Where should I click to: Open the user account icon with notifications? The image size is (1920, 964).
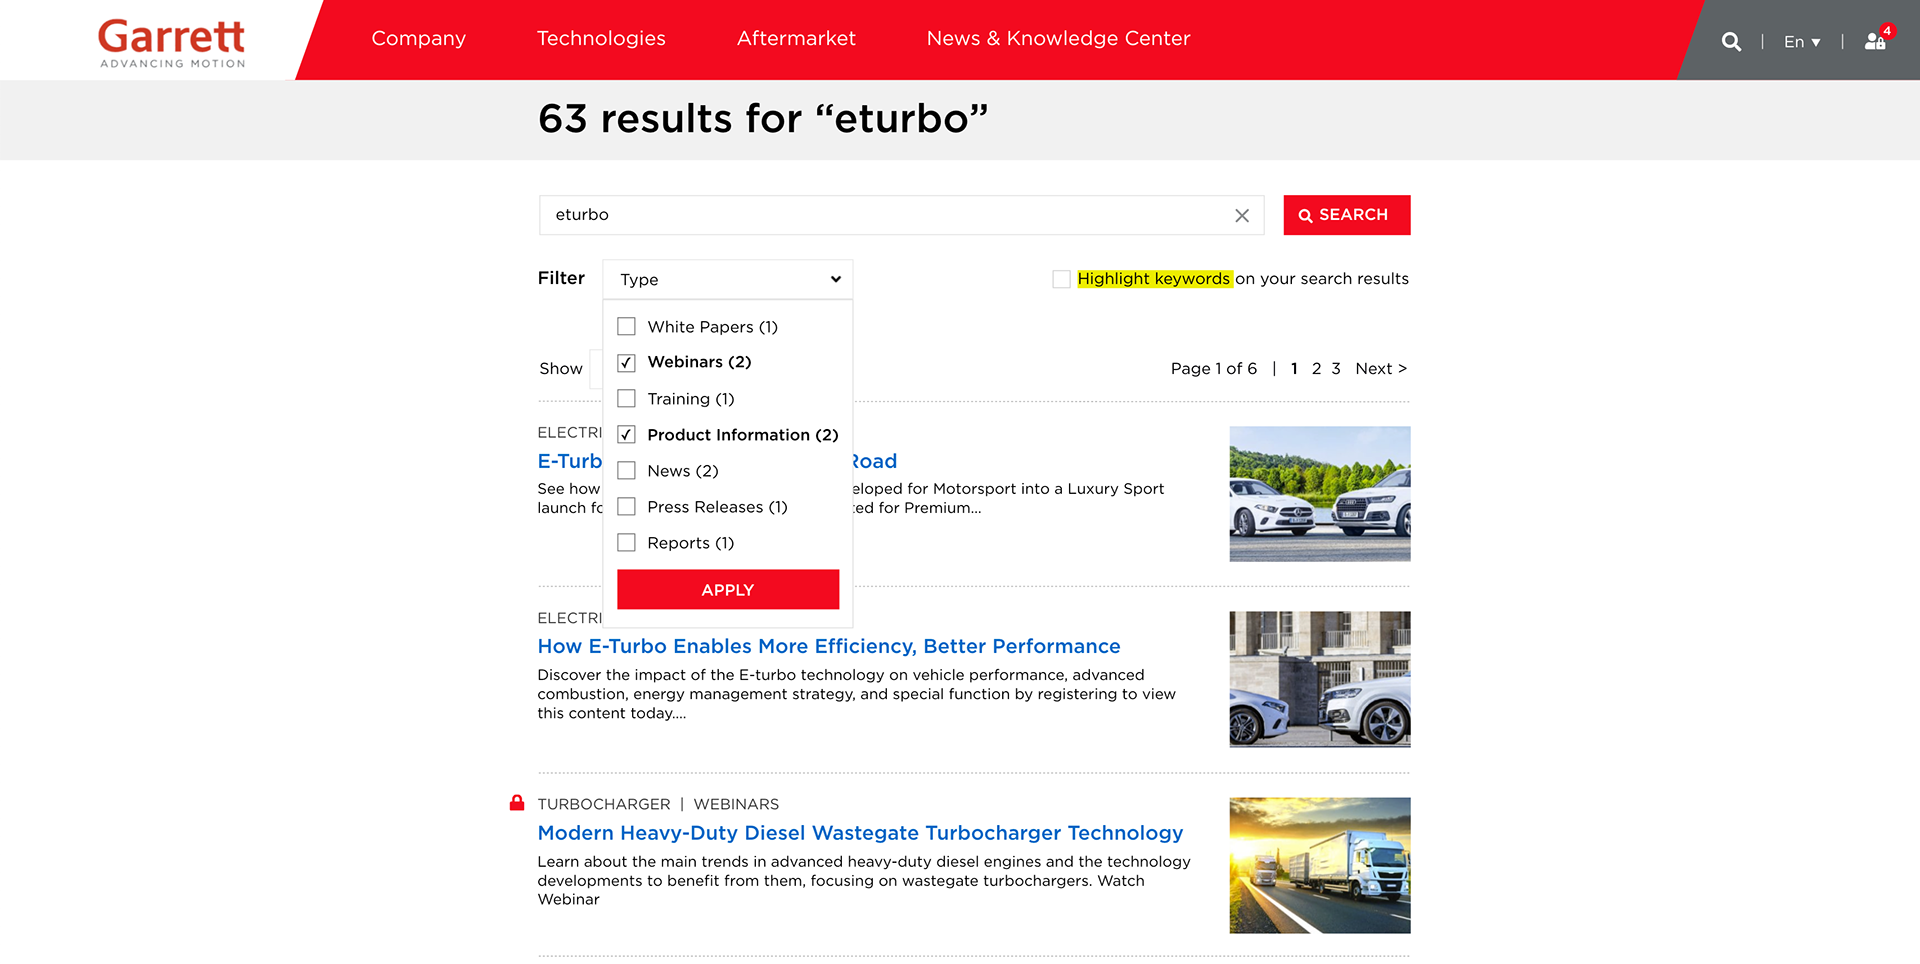pyautogui.click(x=1876, y=40)
